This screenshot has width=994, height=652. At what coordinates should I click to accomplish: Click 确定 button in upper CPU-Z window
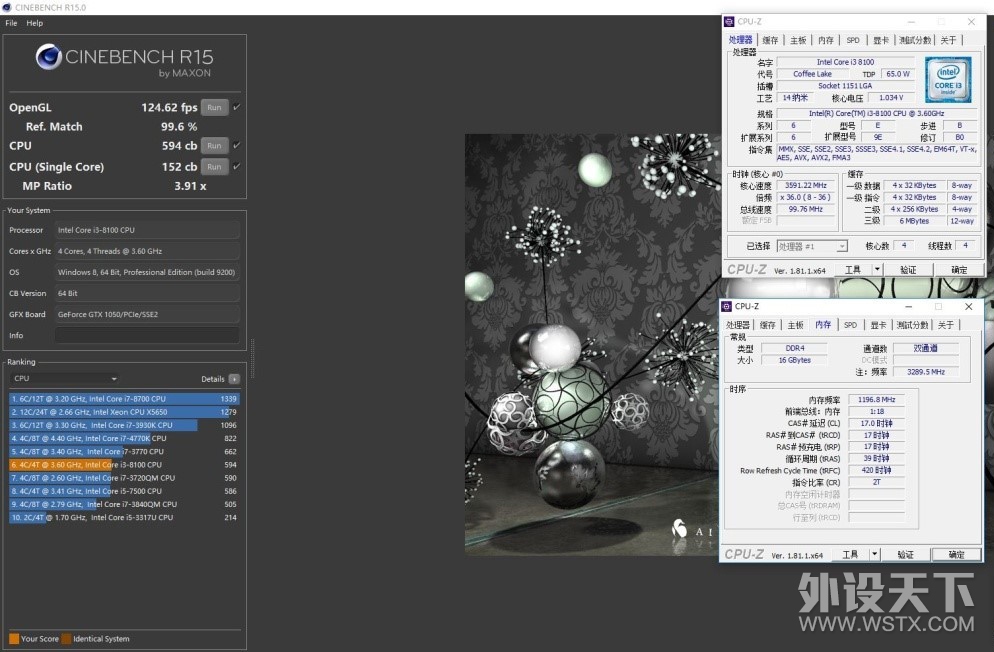click(959, 270)
